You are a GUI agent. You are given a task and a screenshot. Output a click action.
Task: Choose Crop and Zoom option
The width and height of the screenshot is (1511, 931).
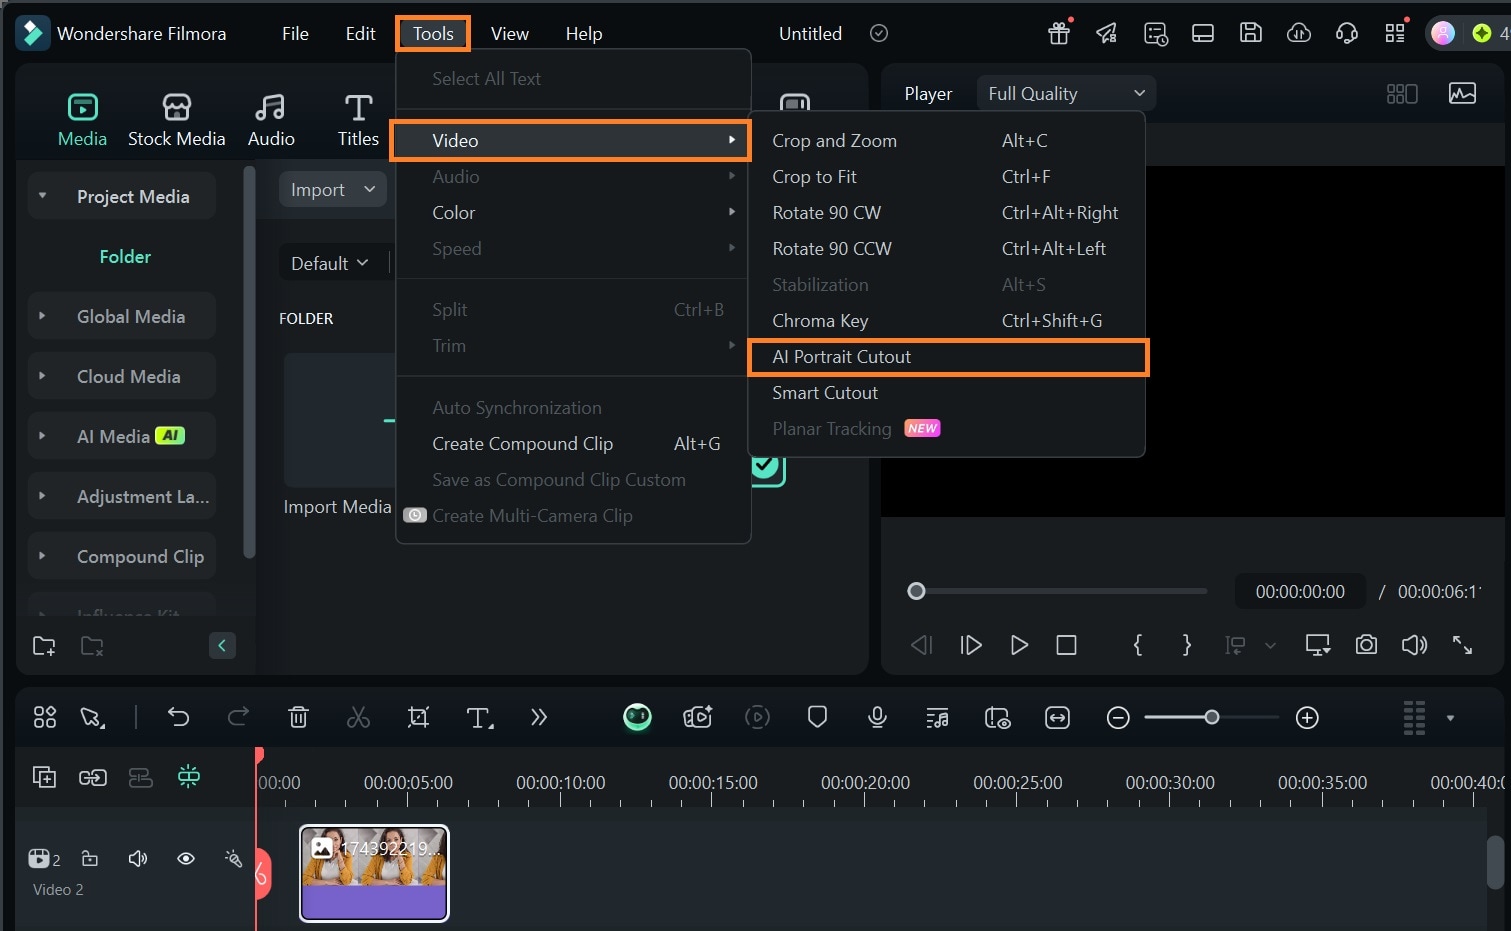tap(948, 141)
